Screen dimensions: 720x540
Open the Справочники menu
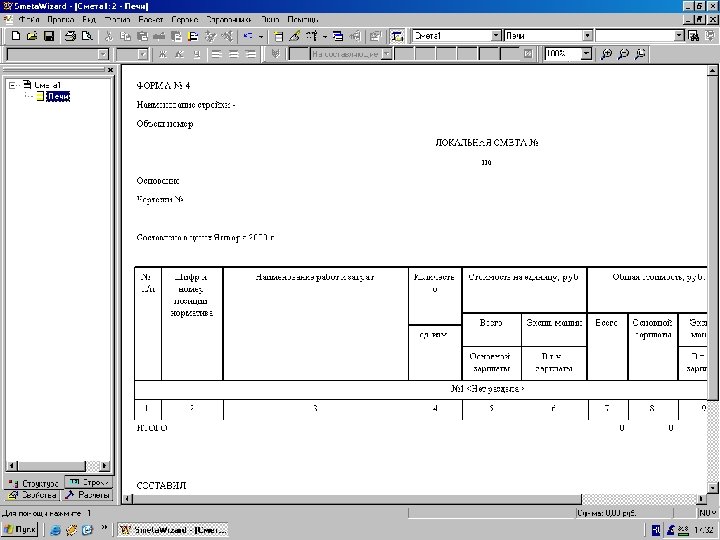pos(228,20)
